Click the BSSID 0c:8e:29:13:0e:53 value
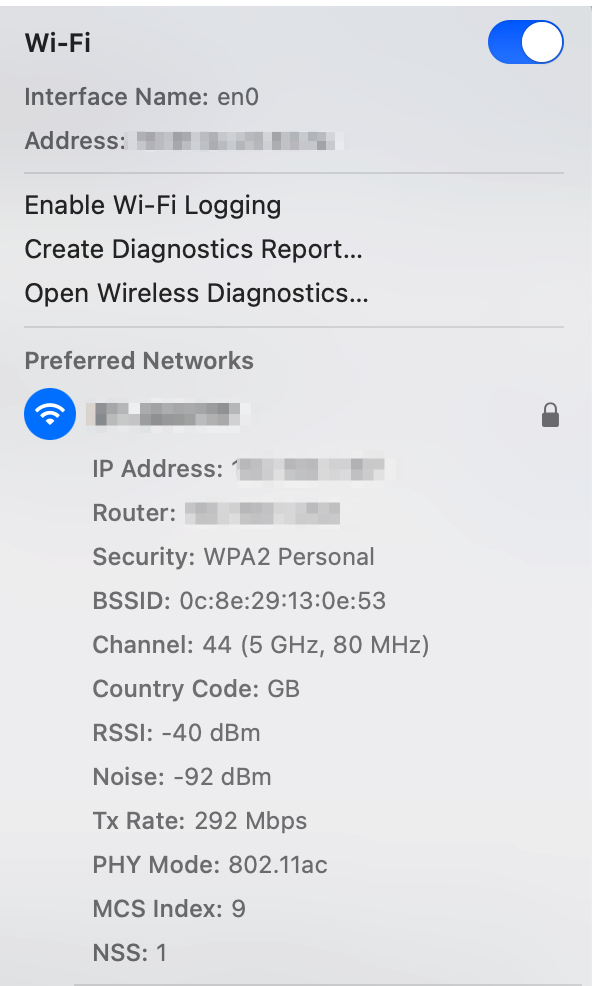Image resolution: width=592 pixels, height=986 pixels. [x=282, y=601]
